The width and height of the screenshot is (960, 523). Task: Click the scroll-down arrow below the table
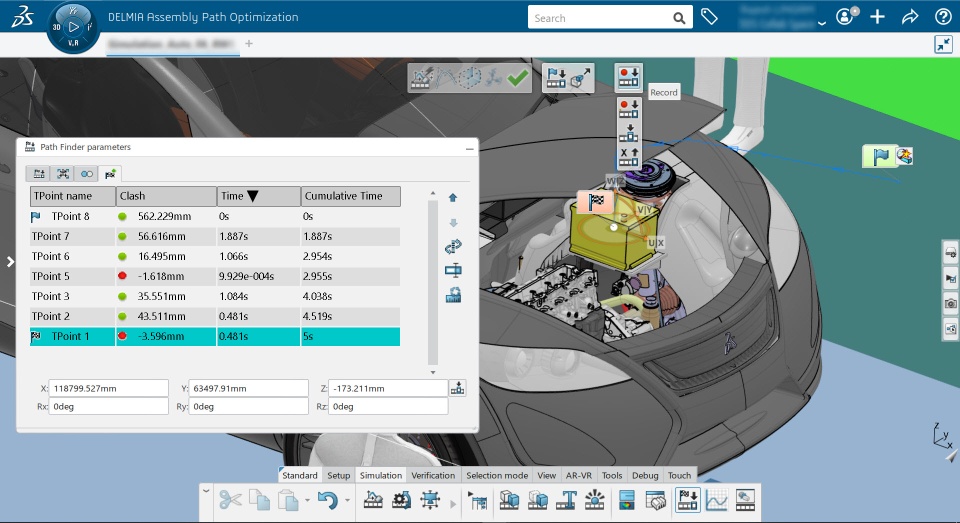433,372
